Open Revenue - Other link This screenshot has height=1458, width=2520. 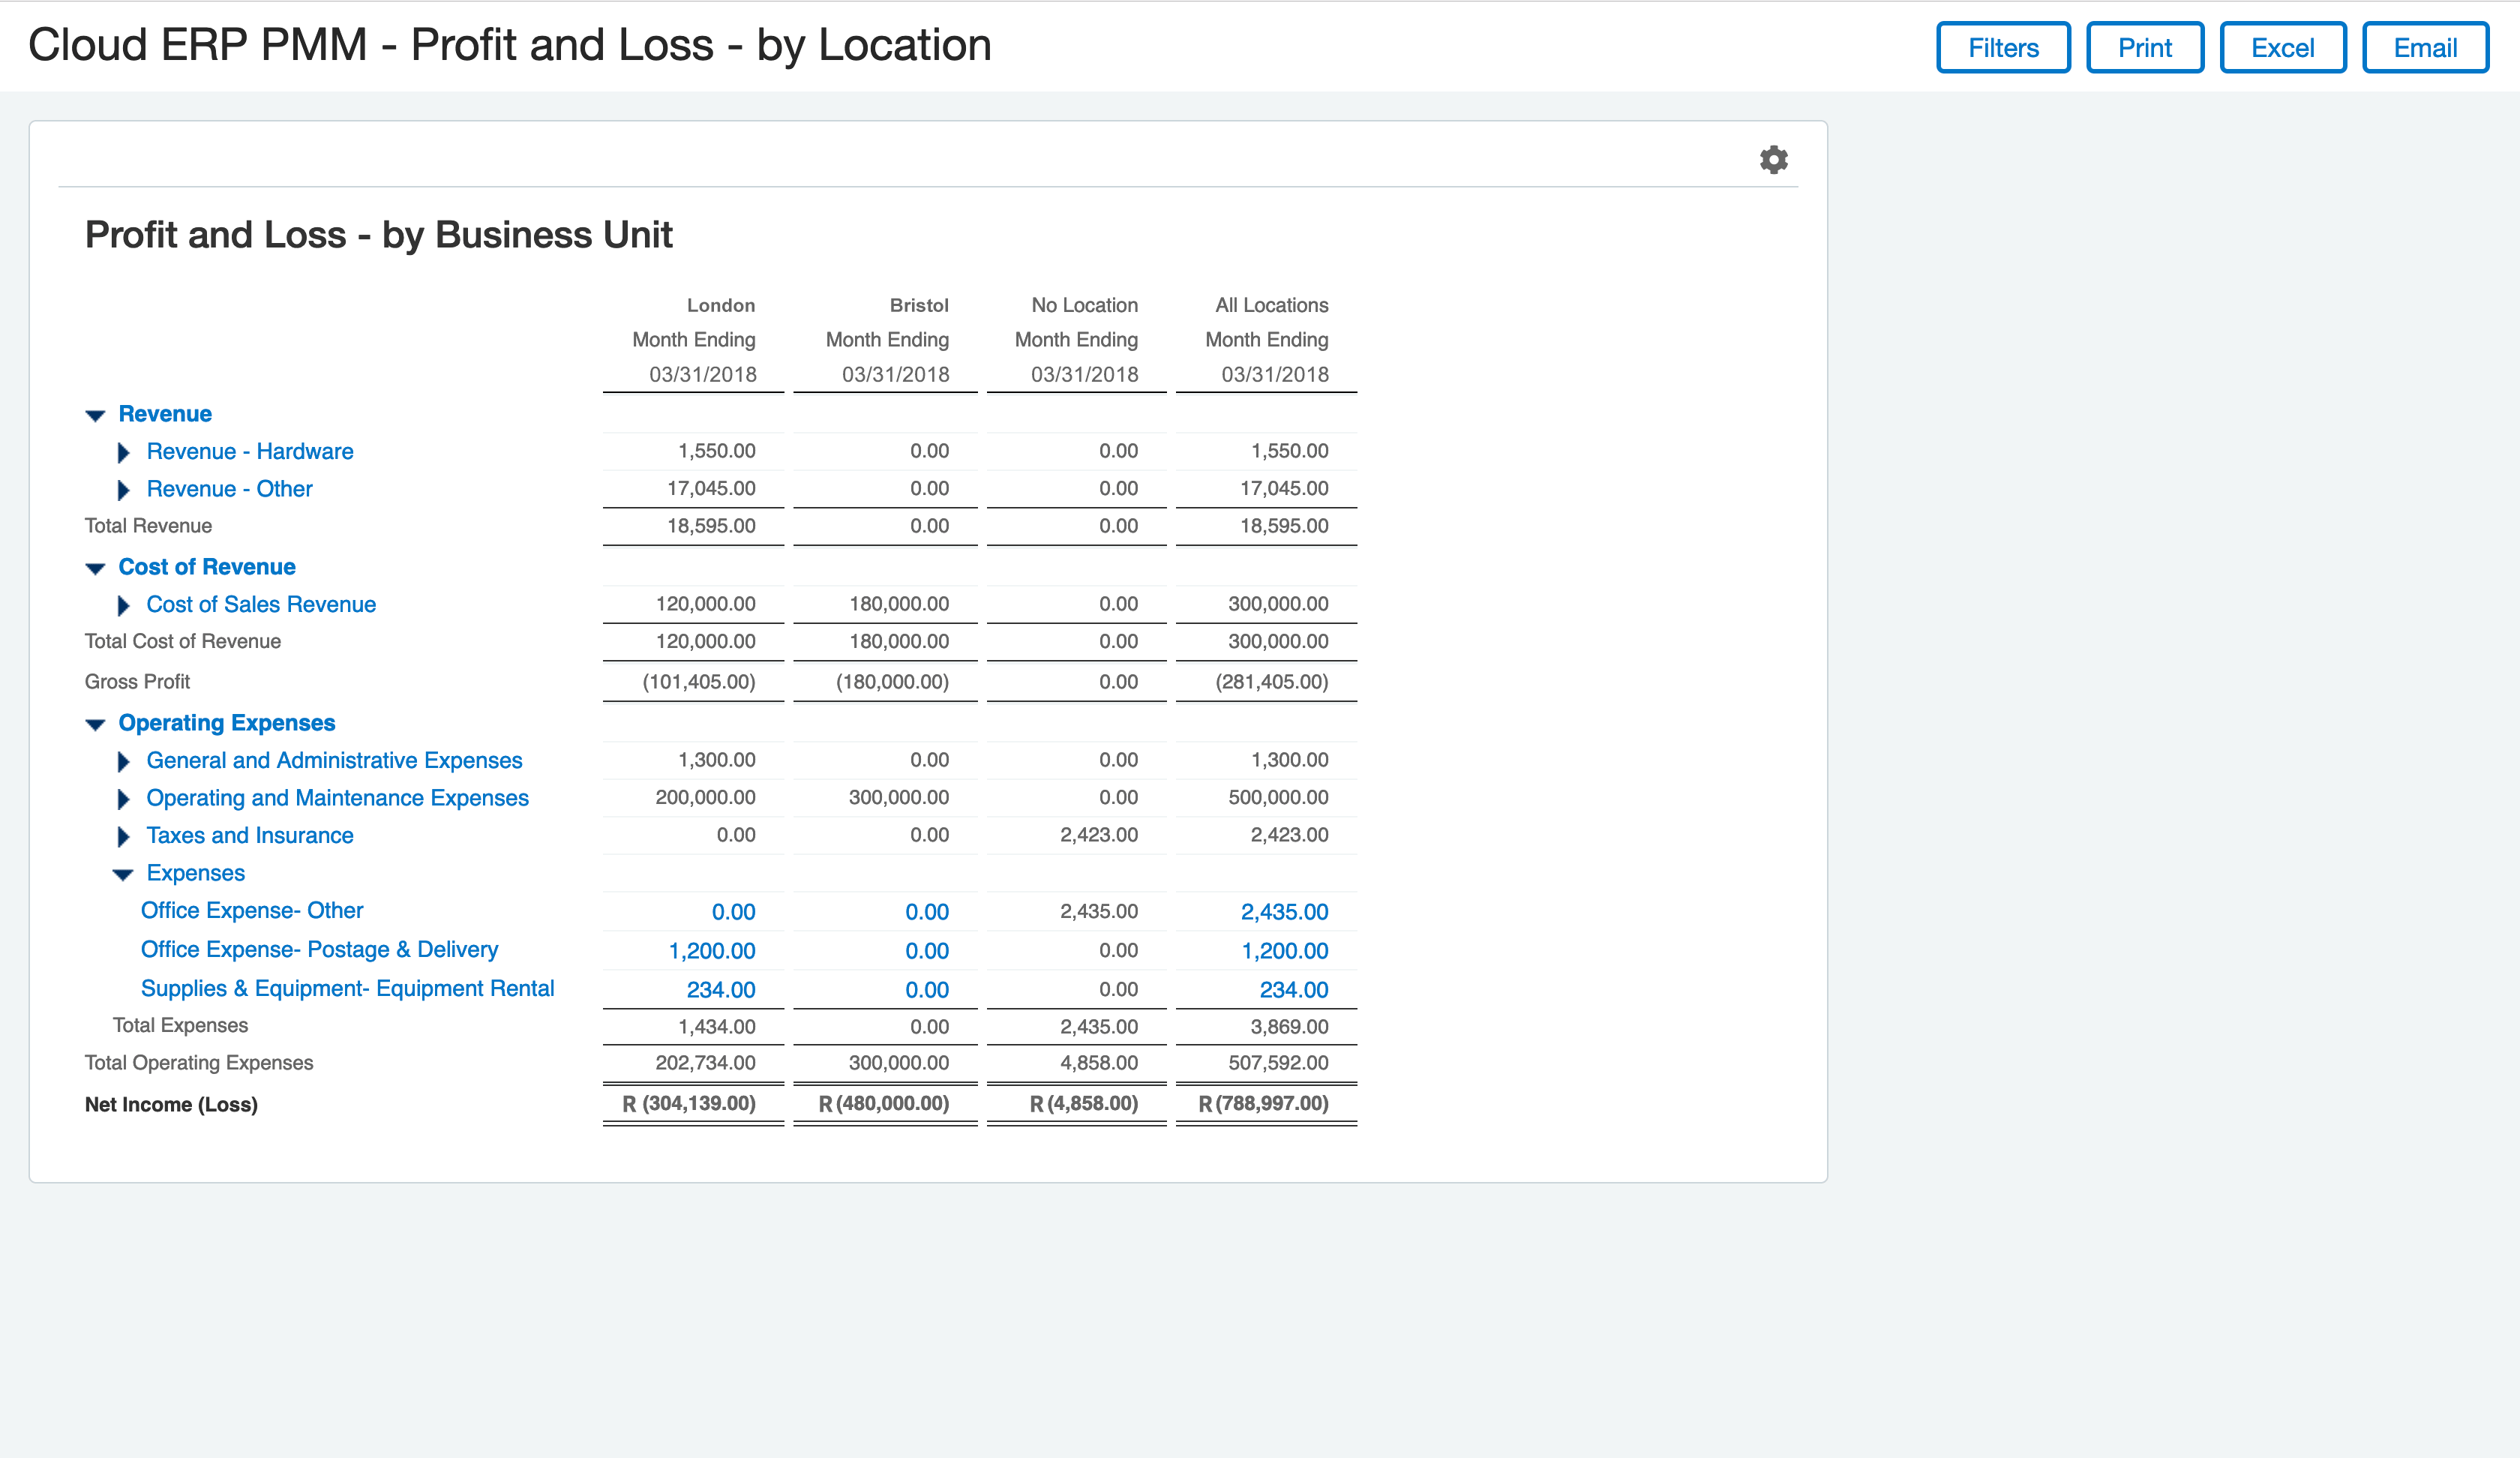[x=229, y=489]
